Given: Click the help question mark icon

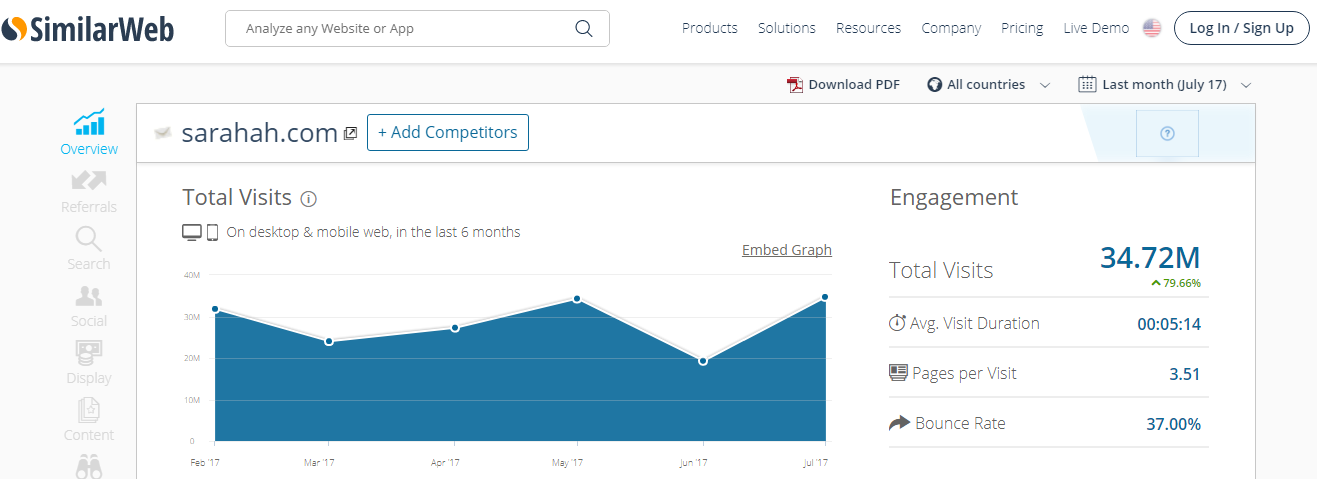Looking at the screenshot, I should [x=1167, y=134].
